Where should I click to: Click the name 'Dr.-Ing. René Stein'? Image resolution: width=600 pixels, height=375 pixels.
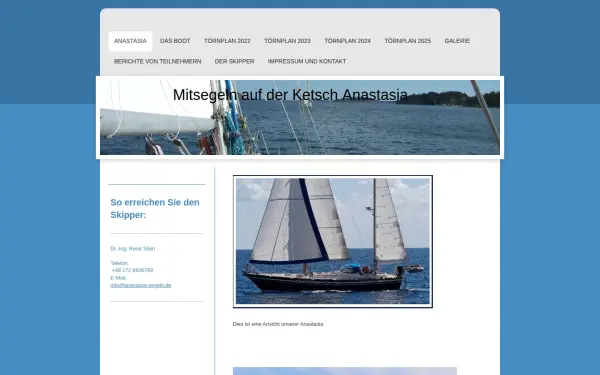coord(133,249)
